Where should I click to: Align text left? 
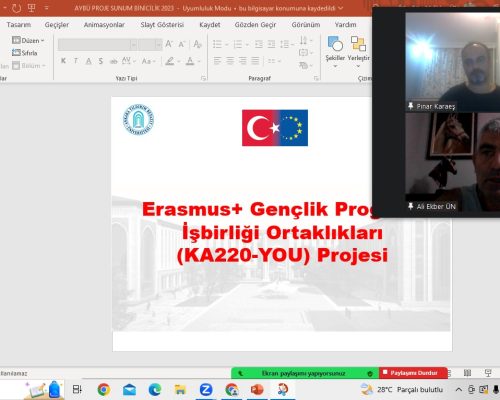pyautogui.click(x=217, y=61)
